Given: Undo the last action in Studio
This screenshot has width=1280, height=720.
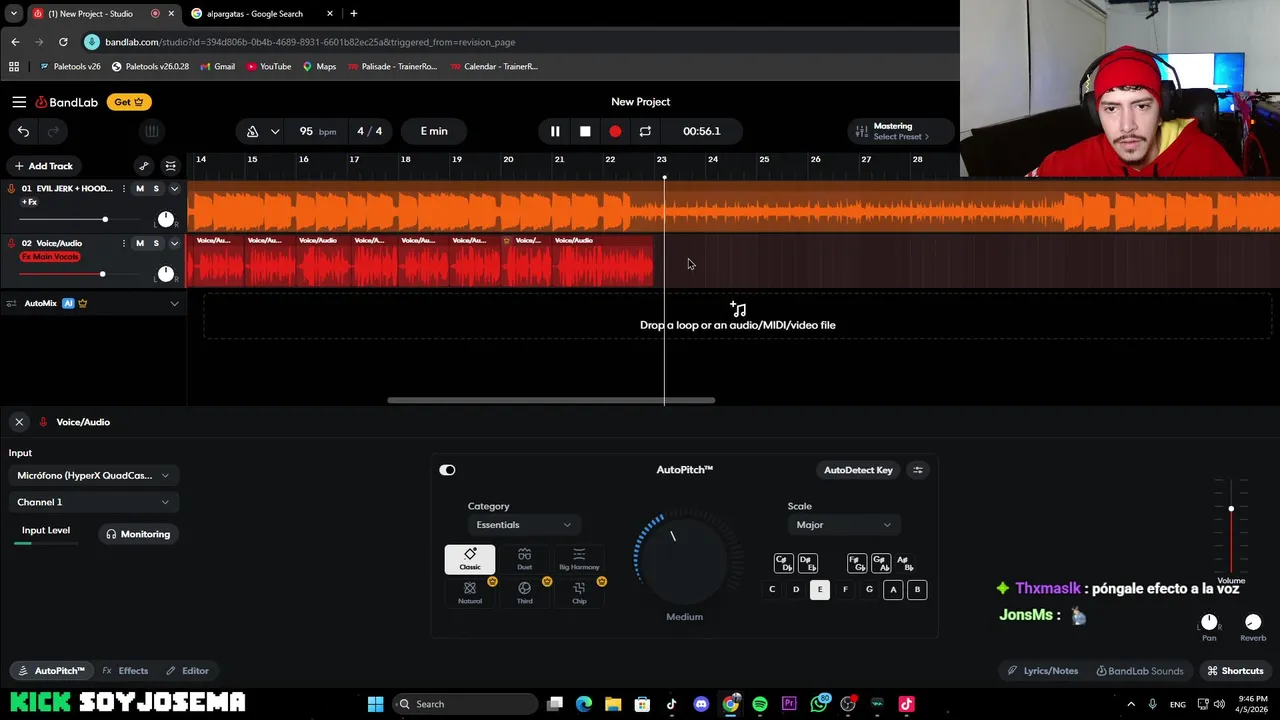Looking at the screenshot, I should tap(23, 131).
